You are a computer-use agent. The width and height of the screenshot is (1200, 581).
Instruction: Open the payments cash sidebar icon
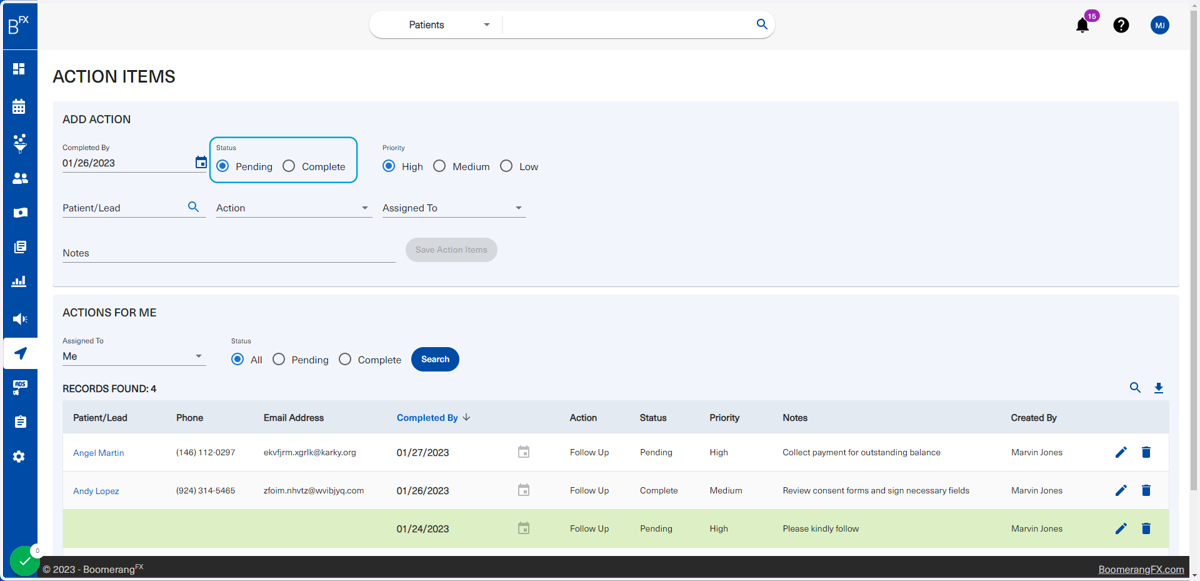click(19, 213)
